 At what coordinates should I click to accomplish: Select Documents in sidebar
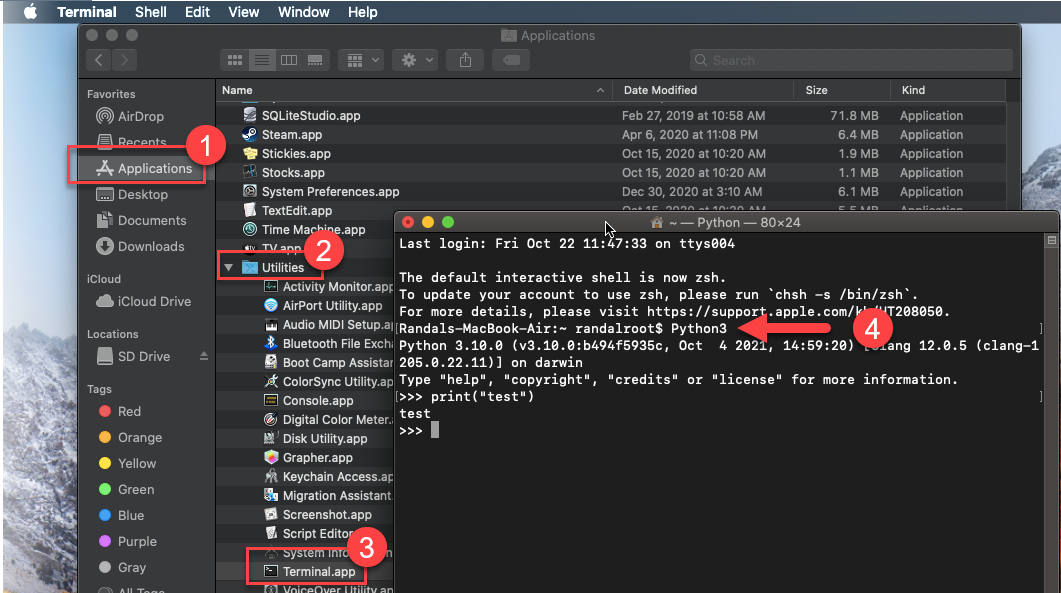point(141,221)
